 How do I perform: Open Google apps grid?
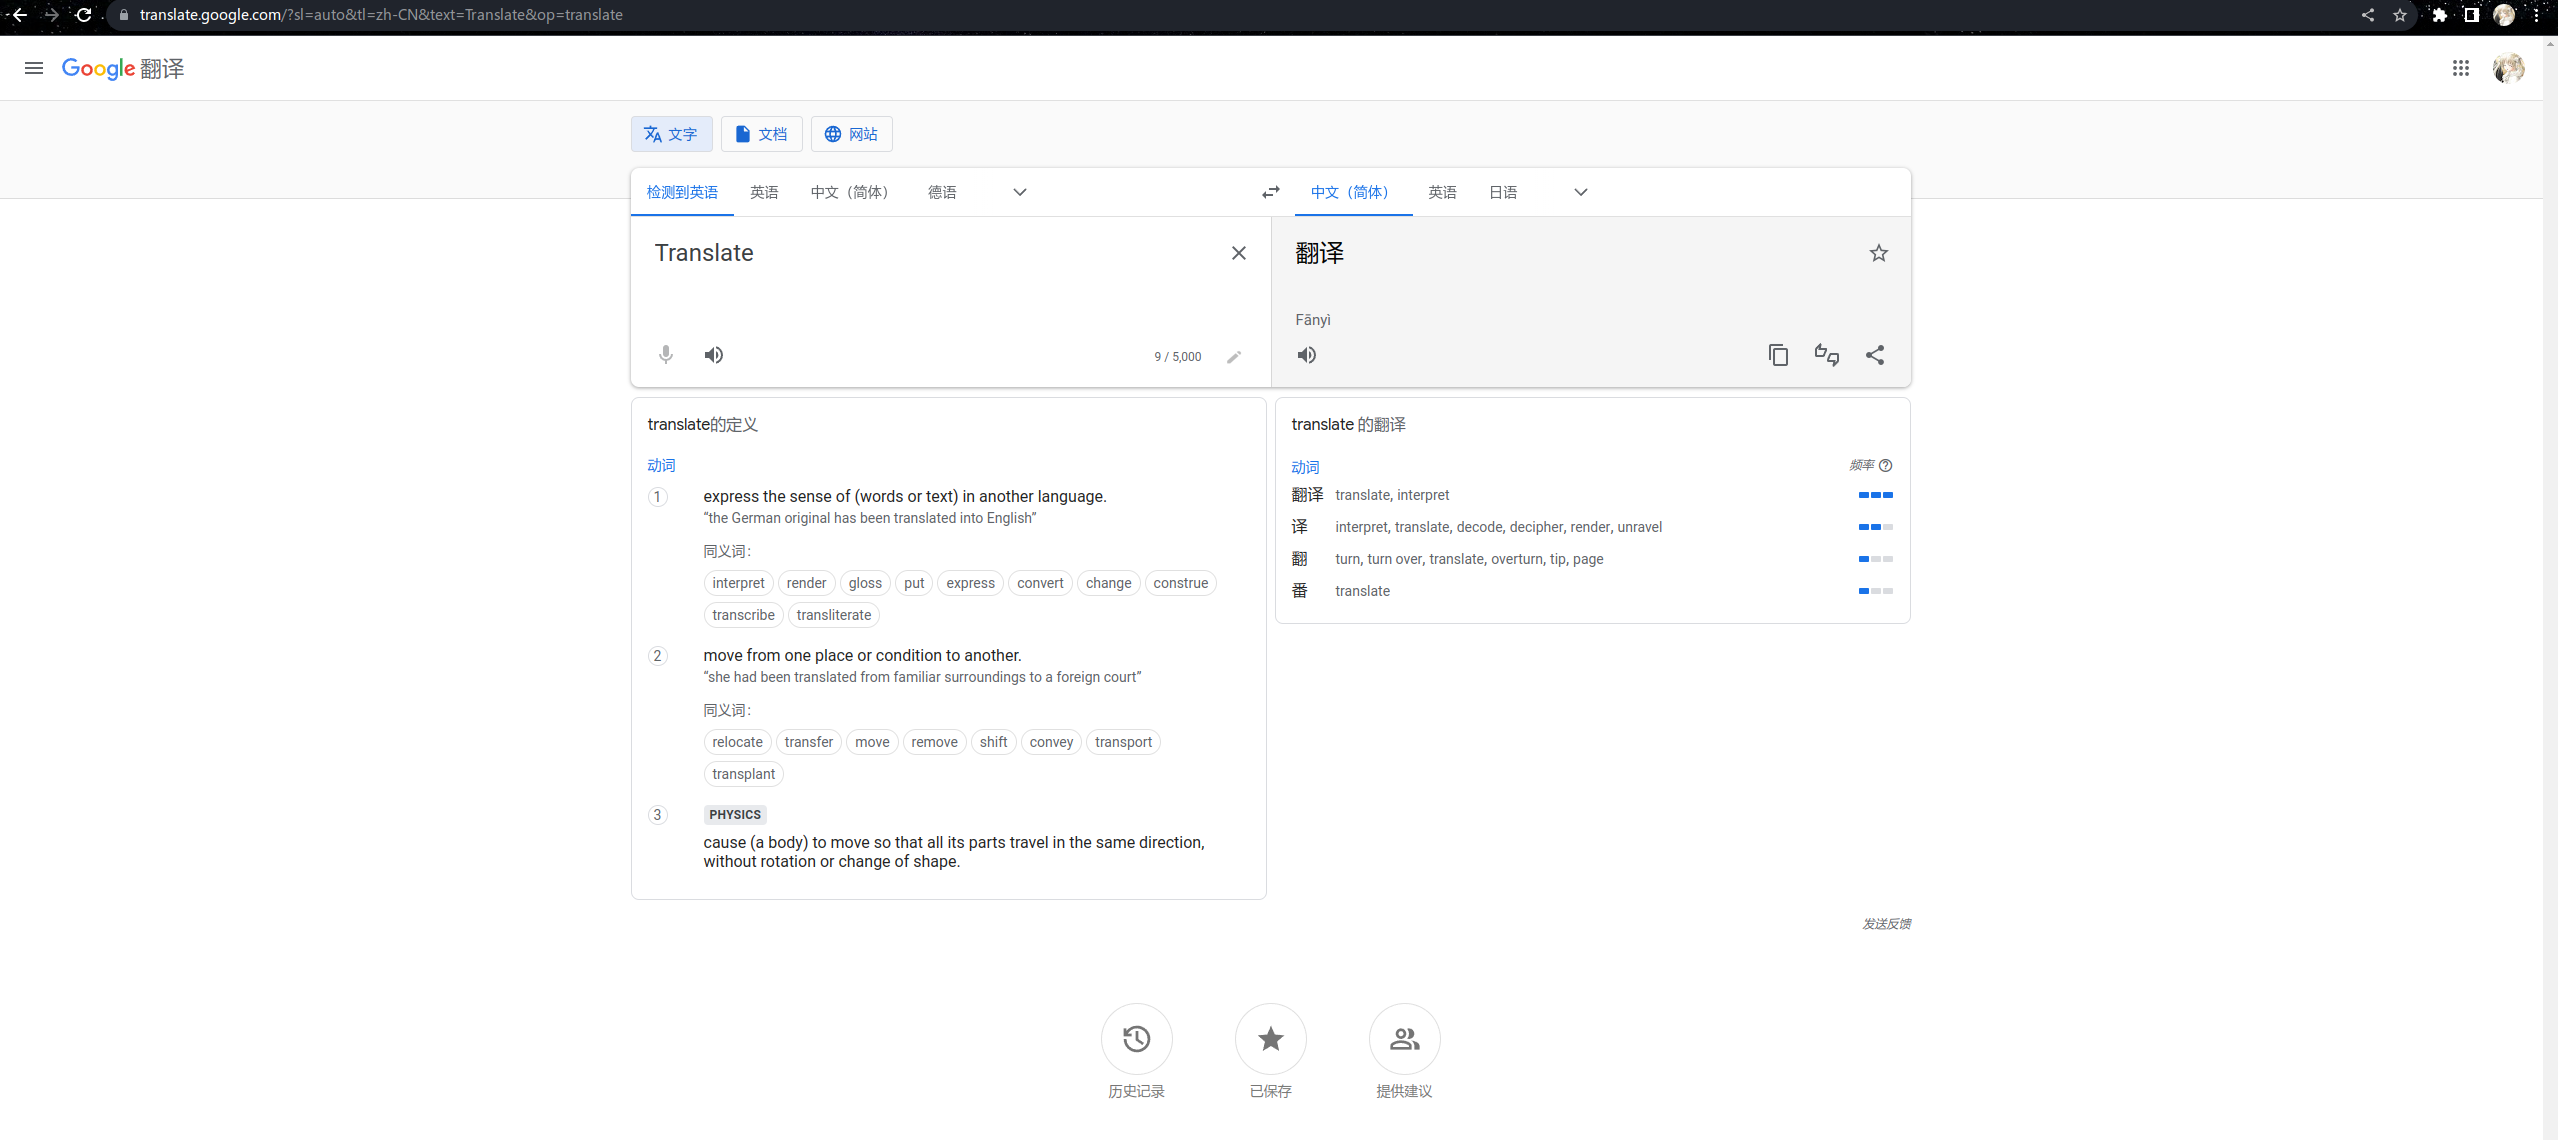(x=2461, y=68)
